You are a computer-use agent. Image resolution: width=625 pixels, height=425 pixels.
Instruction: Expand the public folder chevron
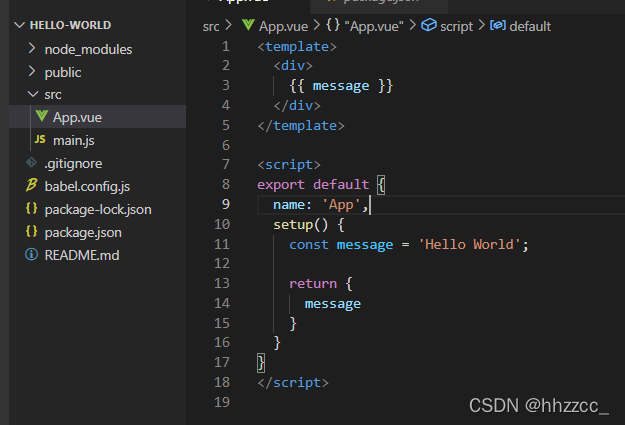point(32,72)
